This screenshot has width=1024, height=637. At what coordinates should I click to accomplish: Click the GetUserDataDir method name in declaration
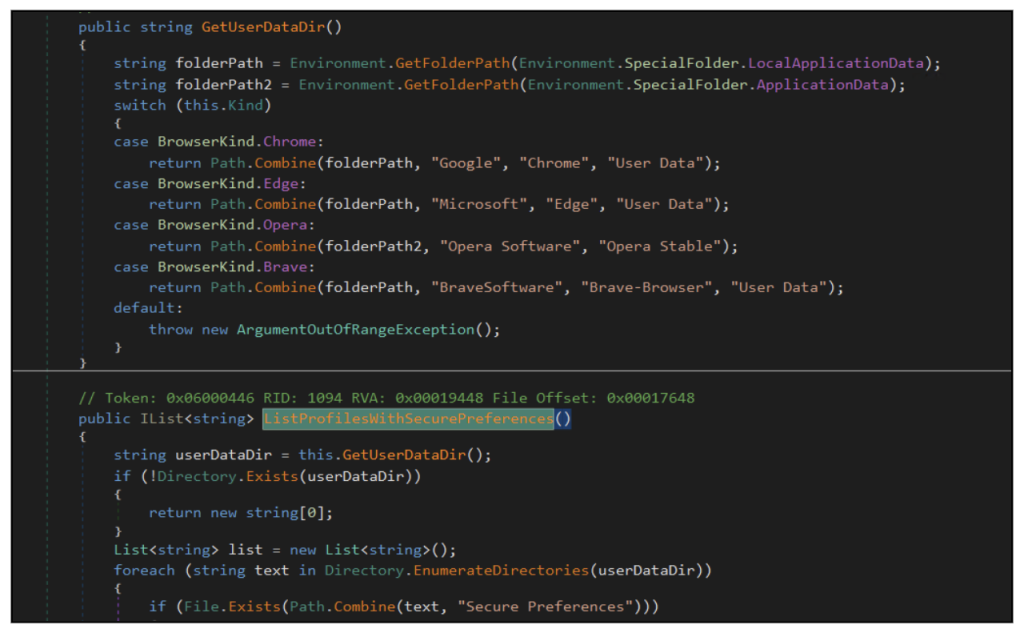(x=263, y=27)
